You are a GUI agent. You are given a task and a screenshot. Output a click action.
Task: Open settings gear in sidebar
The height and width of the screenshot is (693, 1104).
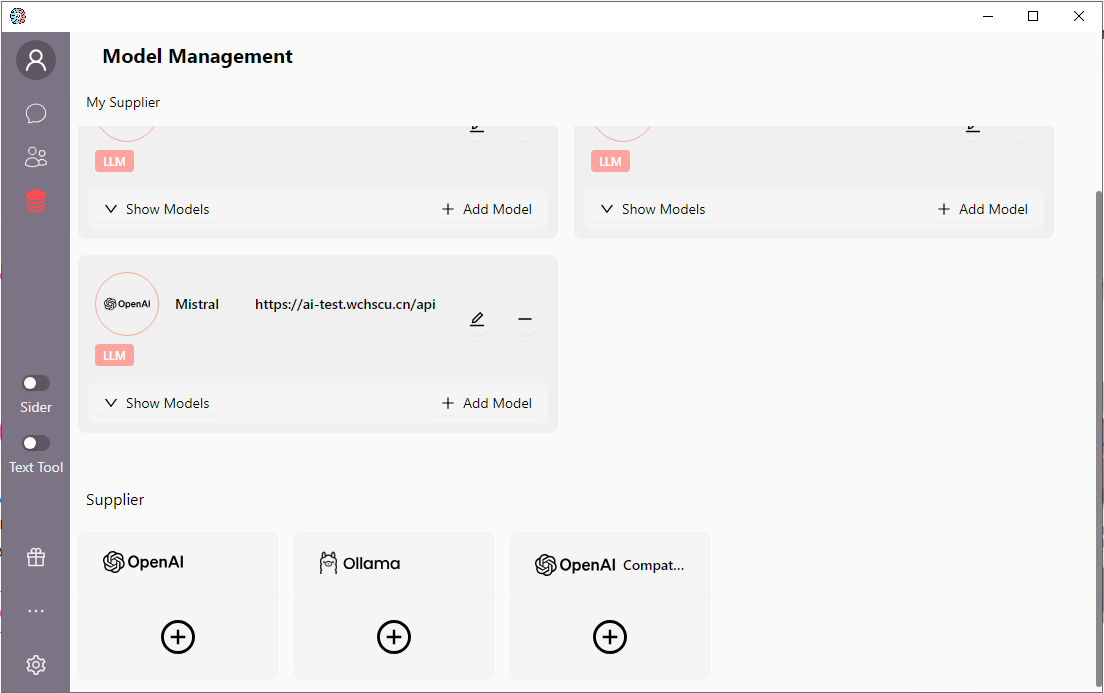pos(36,665)
